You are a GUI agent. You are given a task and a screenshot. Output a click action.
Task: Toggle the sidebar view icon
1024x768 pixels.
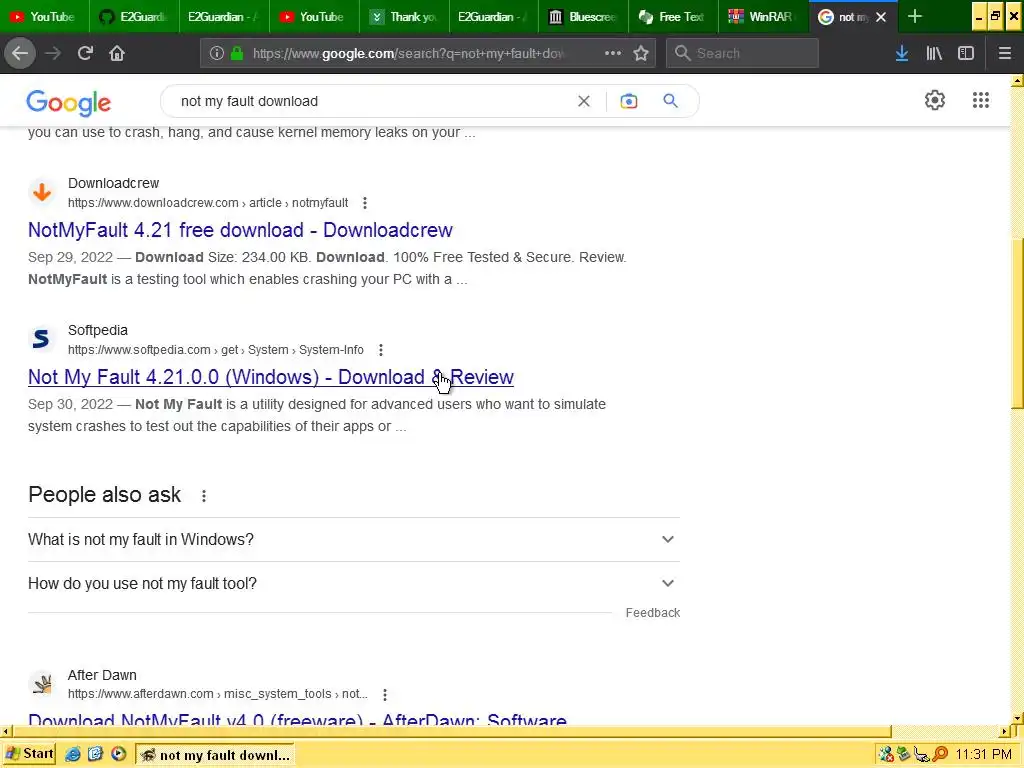[x=966, y=54]
